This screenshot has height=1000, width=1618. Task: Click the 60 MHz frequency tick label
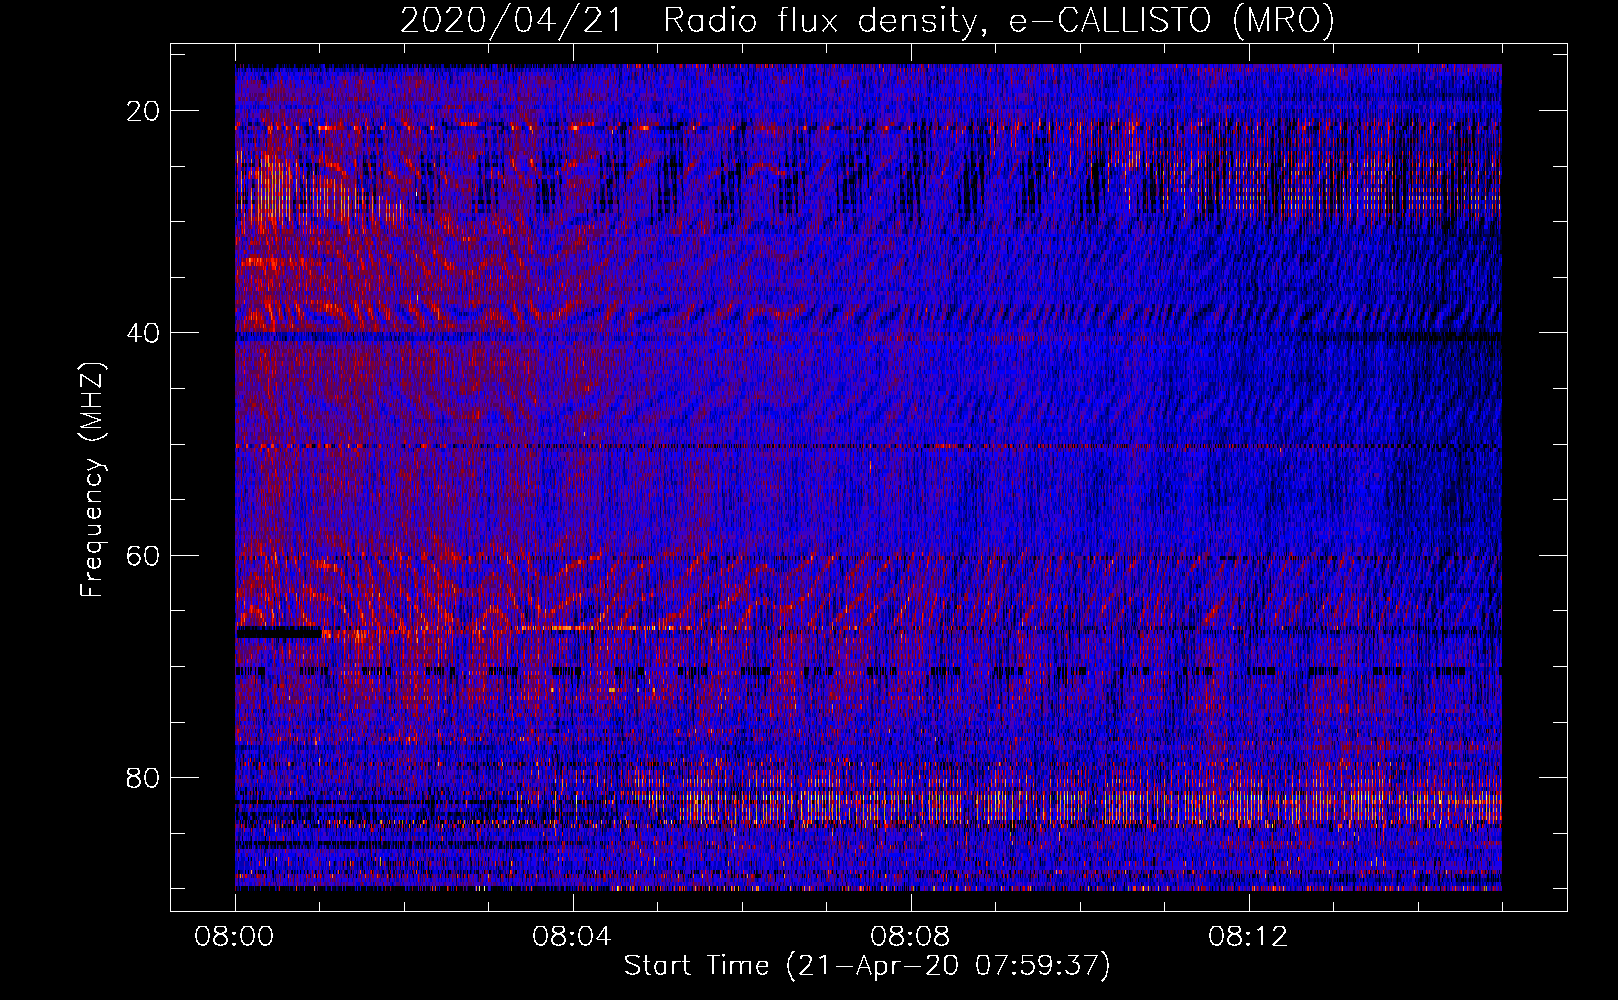[x=144, y=555]
